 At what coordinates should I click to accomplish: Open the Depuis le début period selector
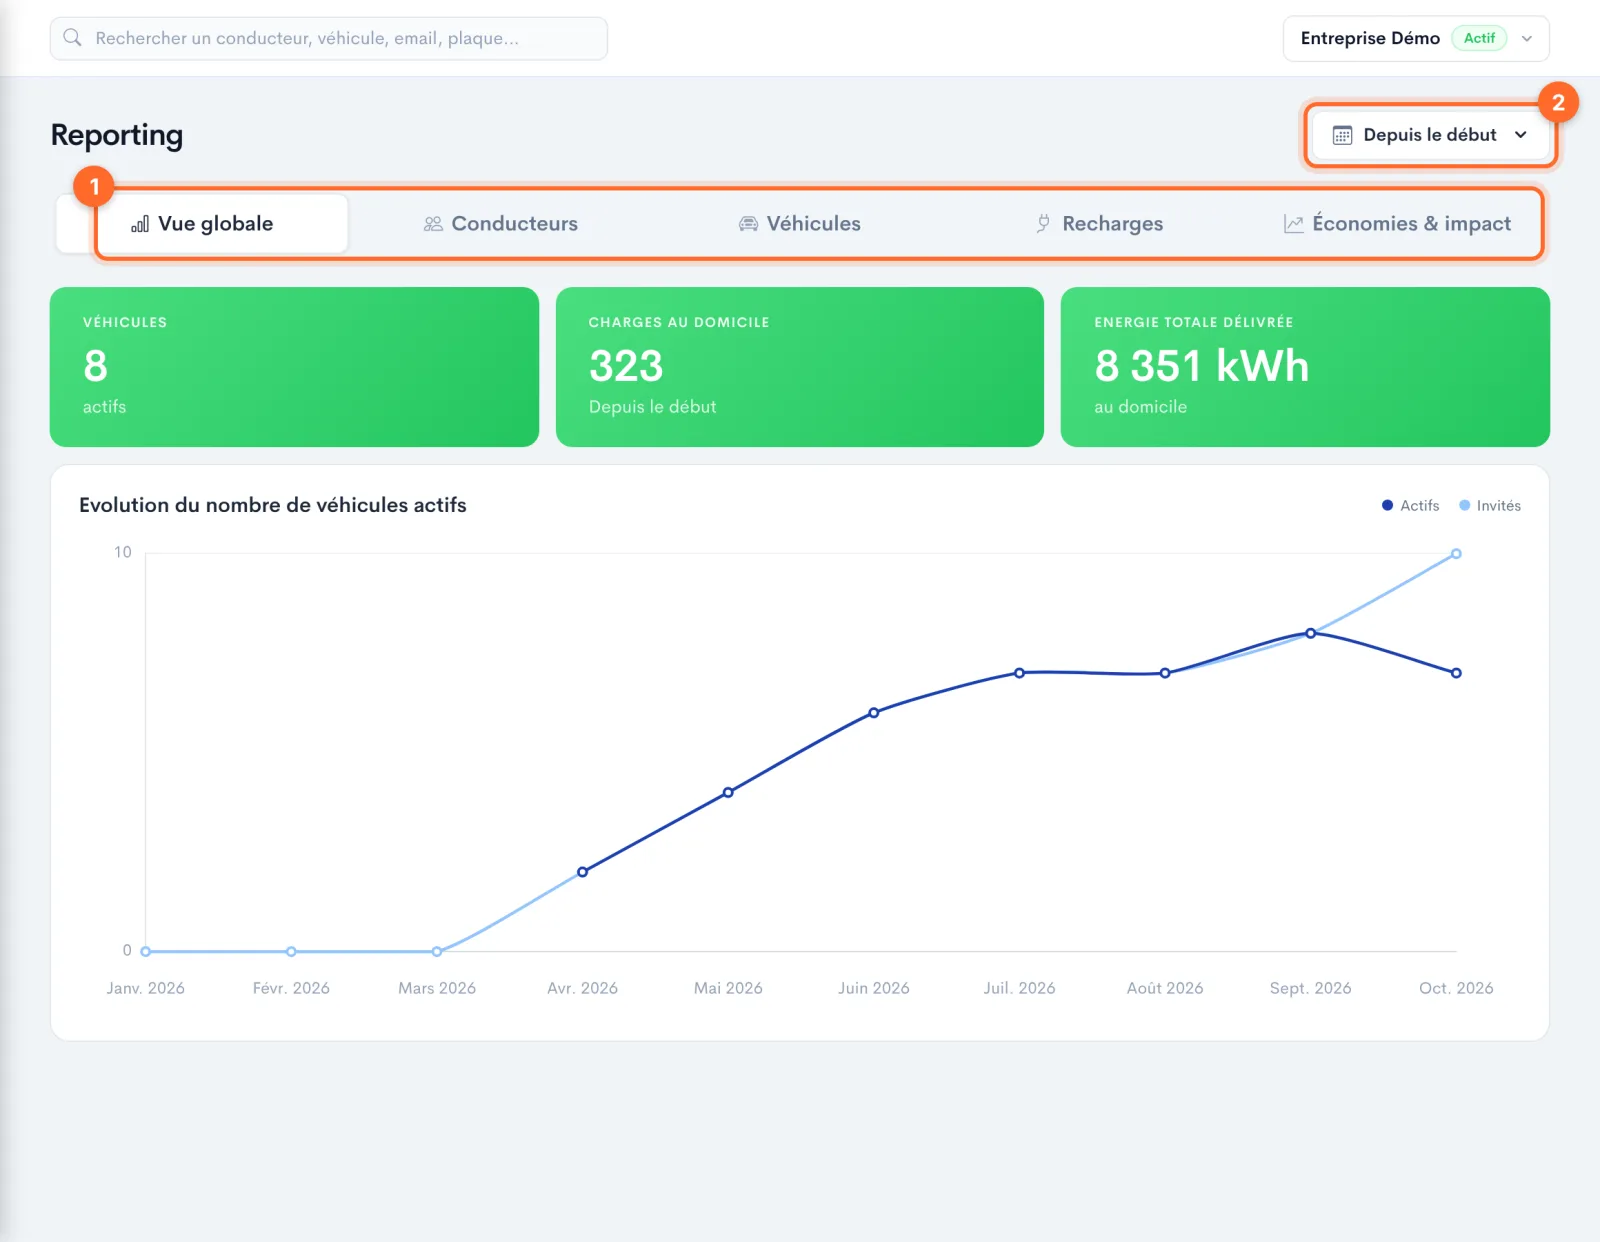(x=1431, y=135)
